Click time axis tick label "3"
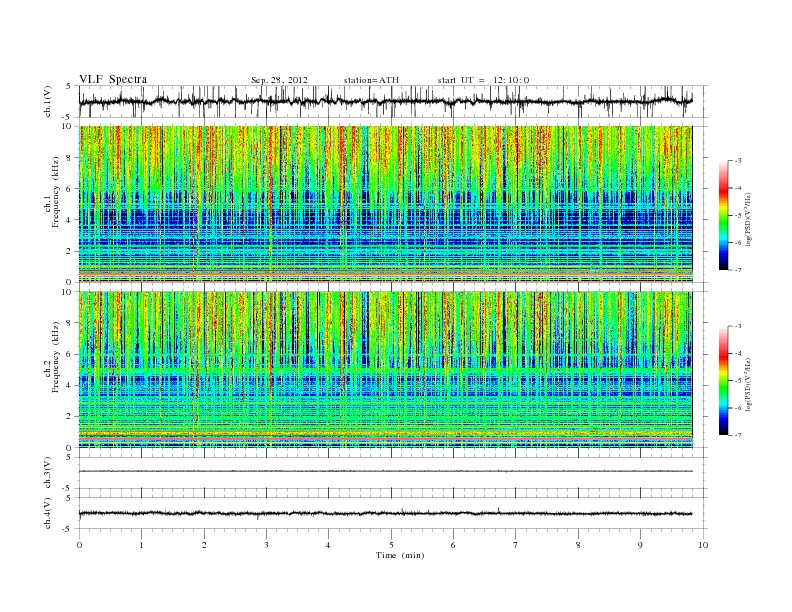 click(266, 545)
